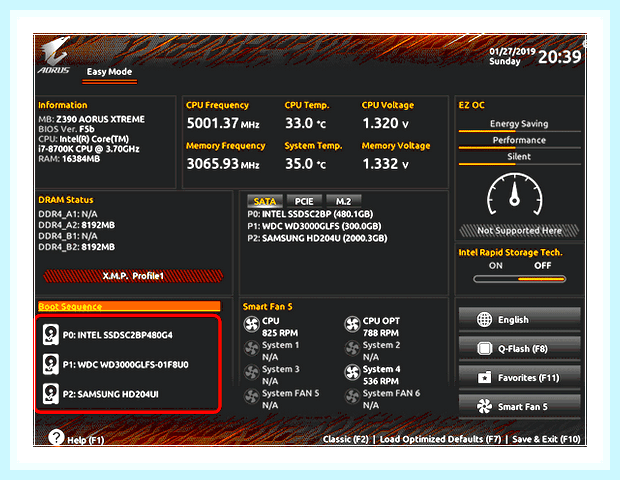Viewport: 620px width, 480px height.
Task: Click the DDR4_A2: 8192MB row
Action: coord(76,225)
